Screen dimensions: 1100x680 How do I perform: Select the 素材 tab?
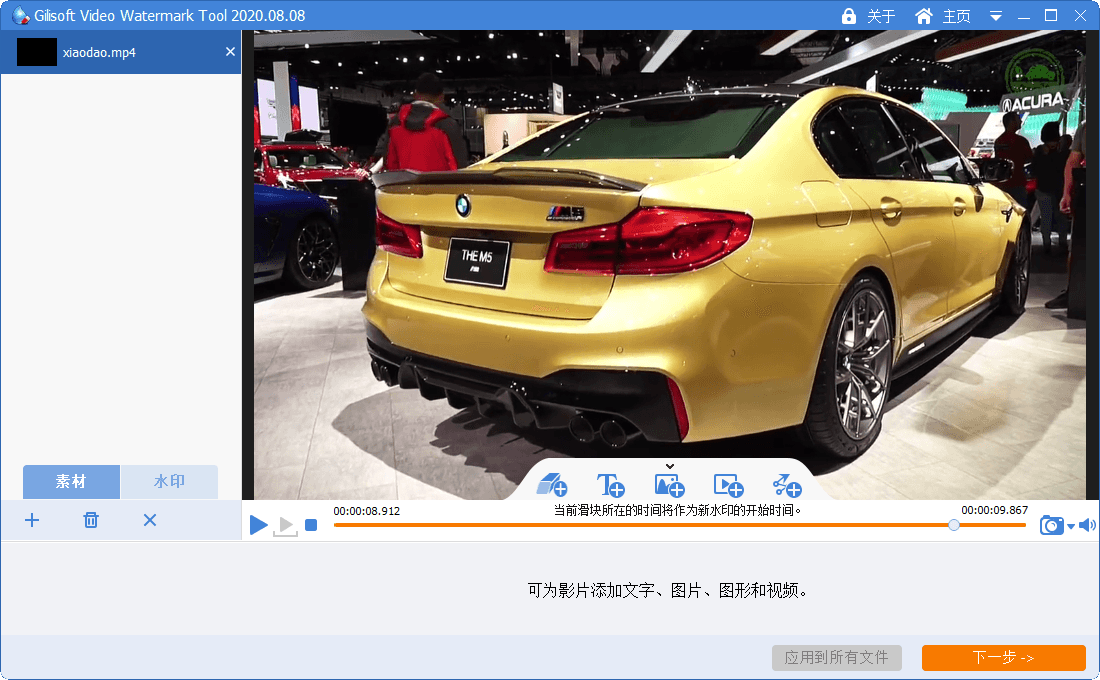[71, 482]
